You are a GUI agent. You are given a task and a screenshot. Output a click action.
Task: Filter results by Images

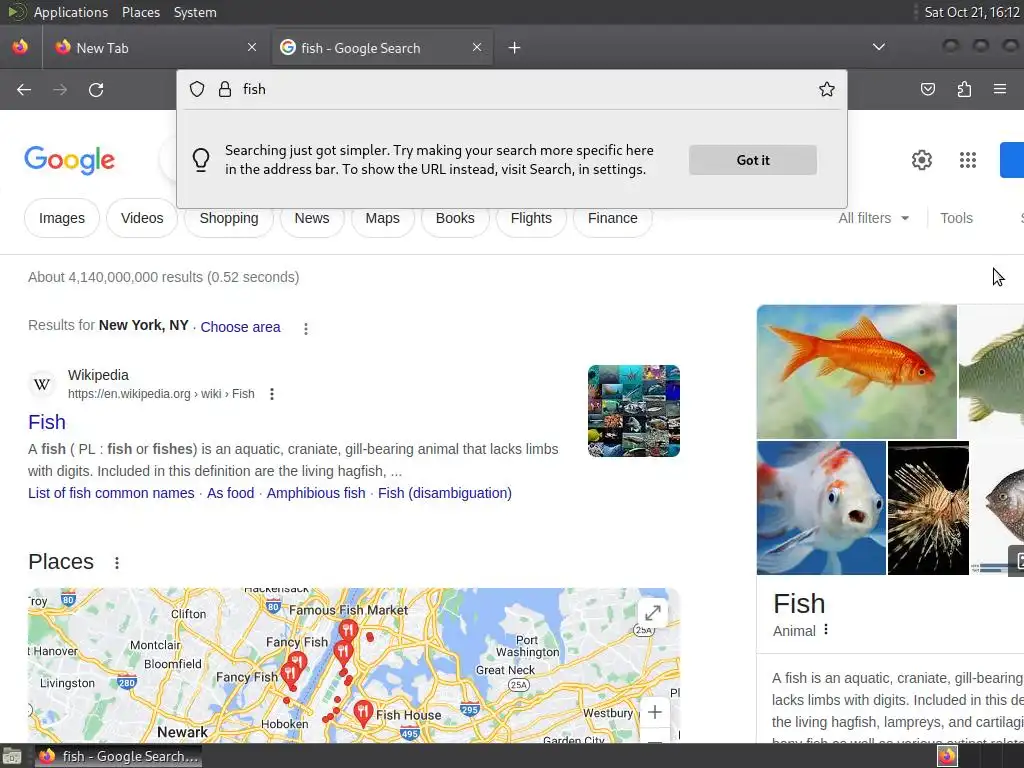(x=62, y=218)
